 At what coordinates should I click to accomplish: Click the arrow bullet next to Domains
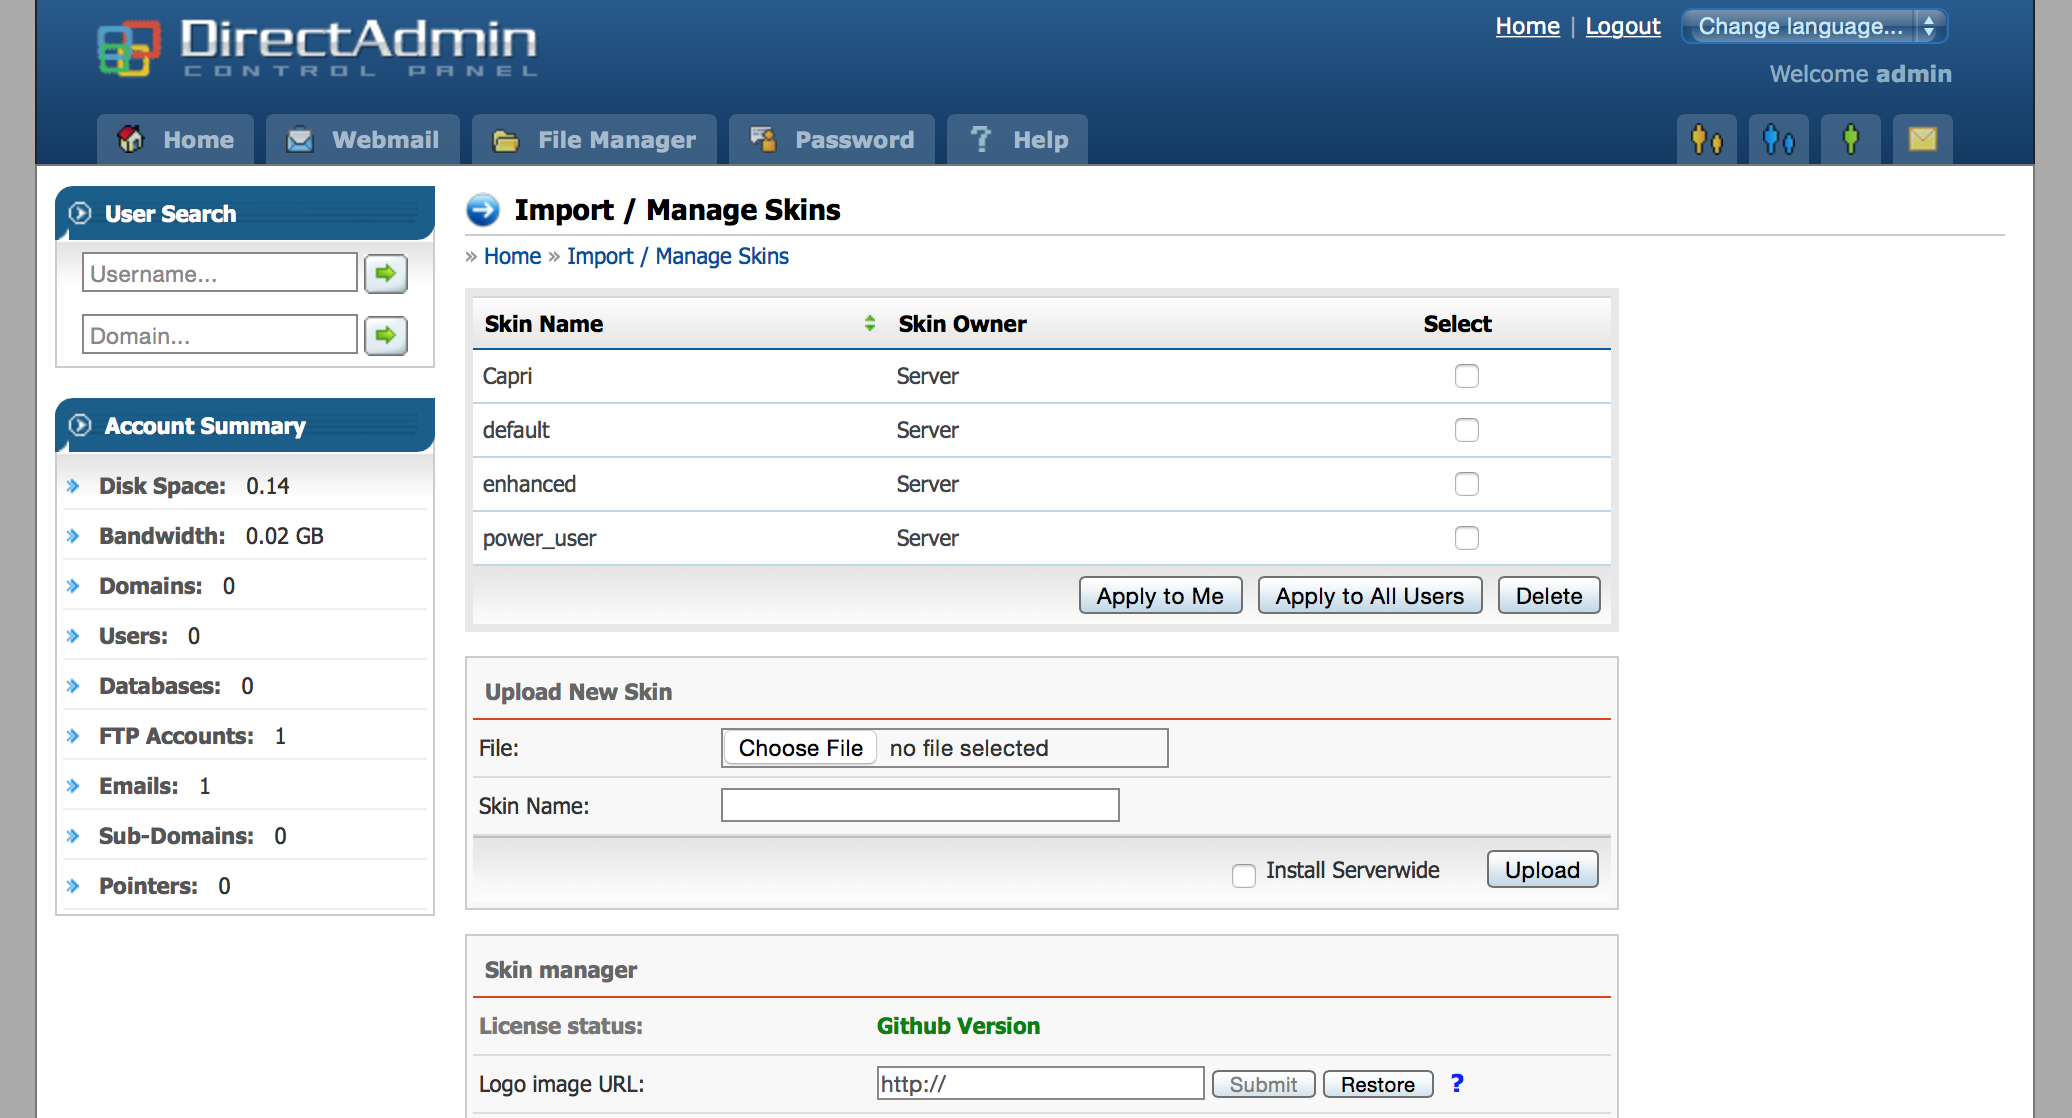(x=73, y=586)
